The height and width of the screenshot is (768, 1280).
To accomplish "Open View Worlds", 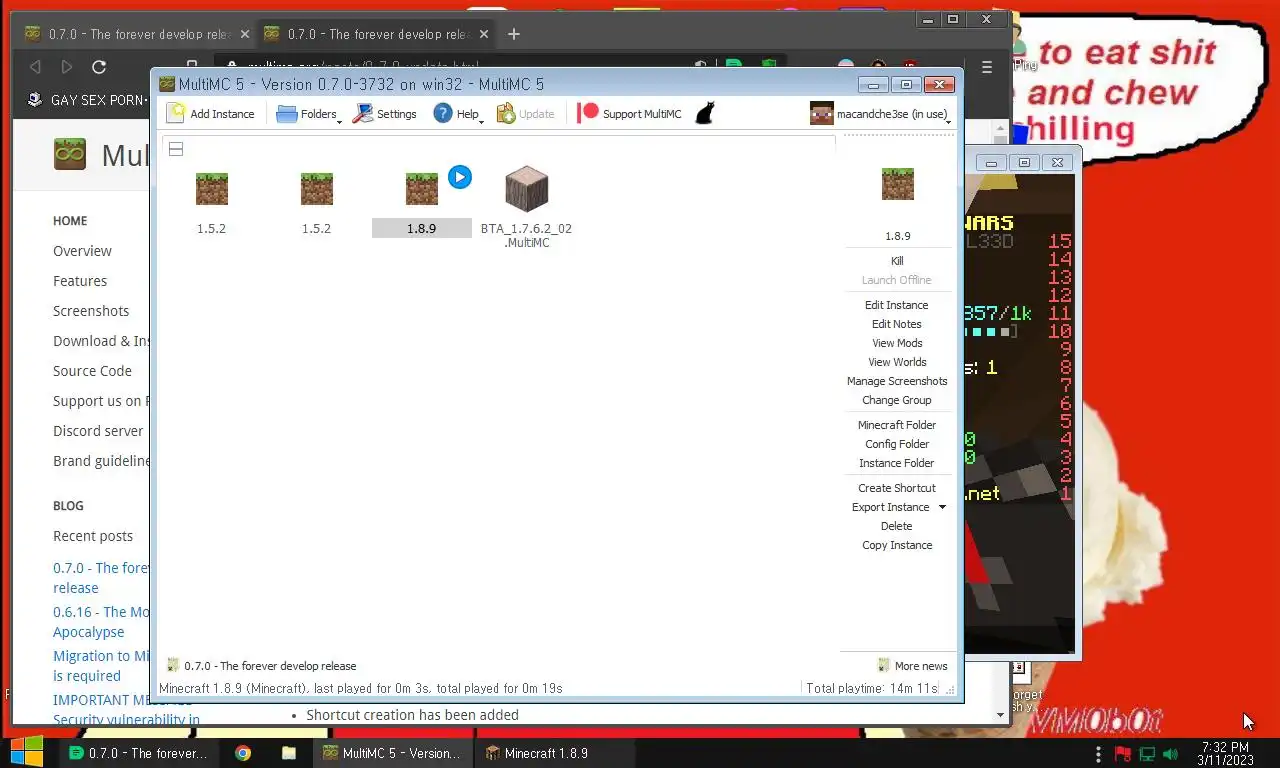I will pyautogui.click(x=897, y=362).
